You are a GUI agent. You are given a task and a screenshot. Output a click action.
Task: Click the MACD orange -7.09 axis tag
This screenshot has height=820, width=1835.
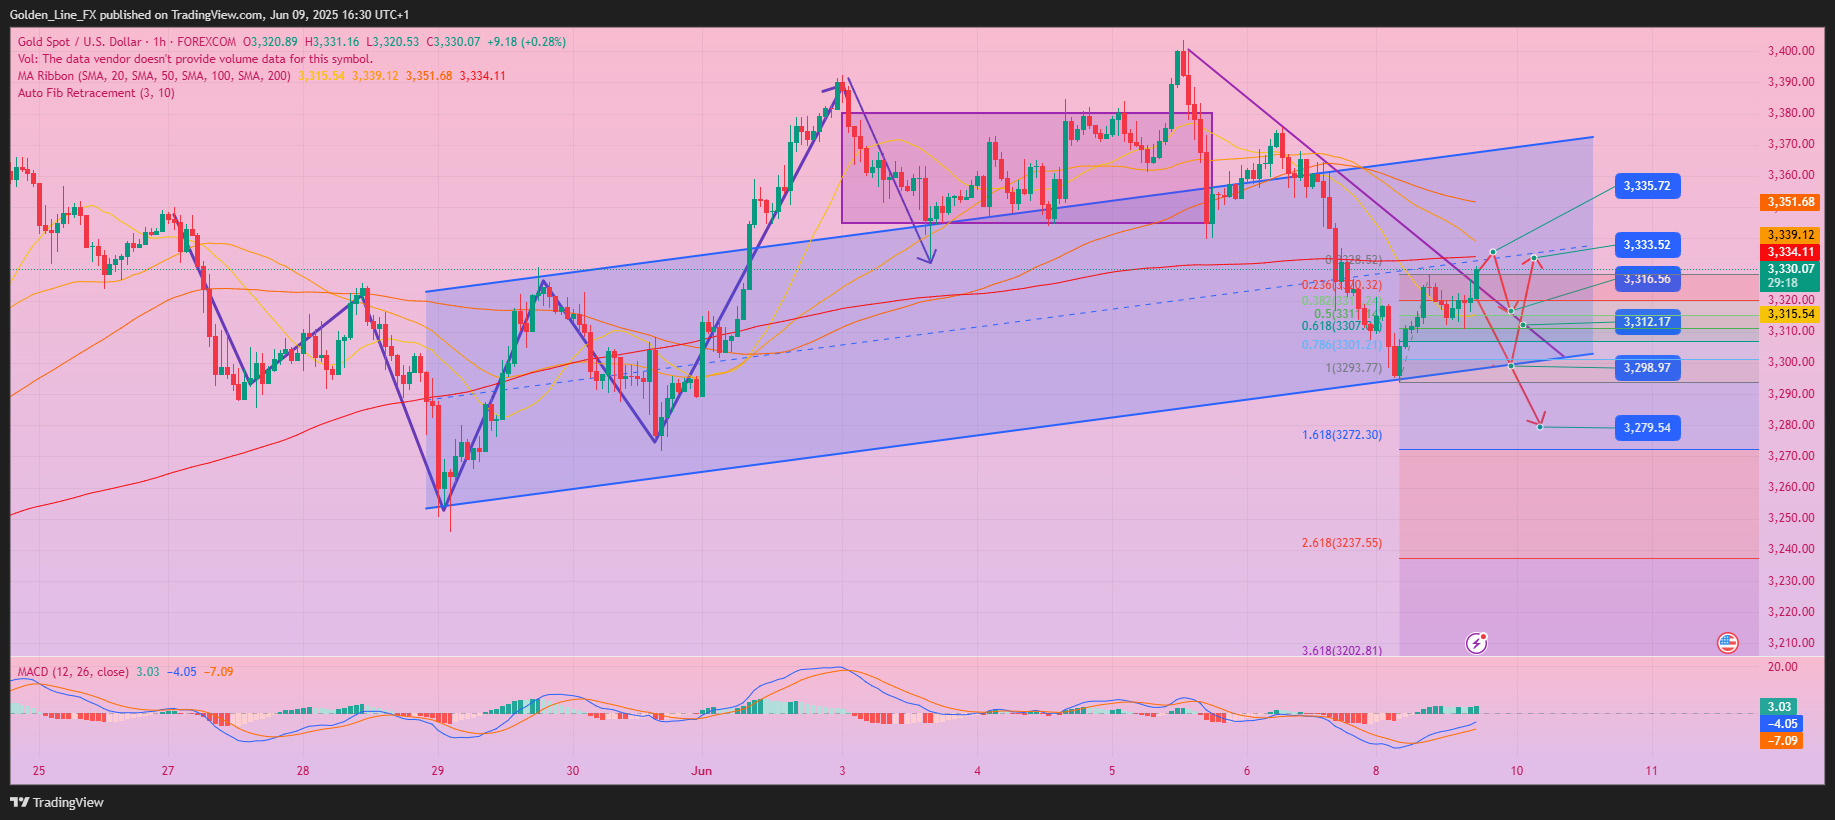[1782, 741]
